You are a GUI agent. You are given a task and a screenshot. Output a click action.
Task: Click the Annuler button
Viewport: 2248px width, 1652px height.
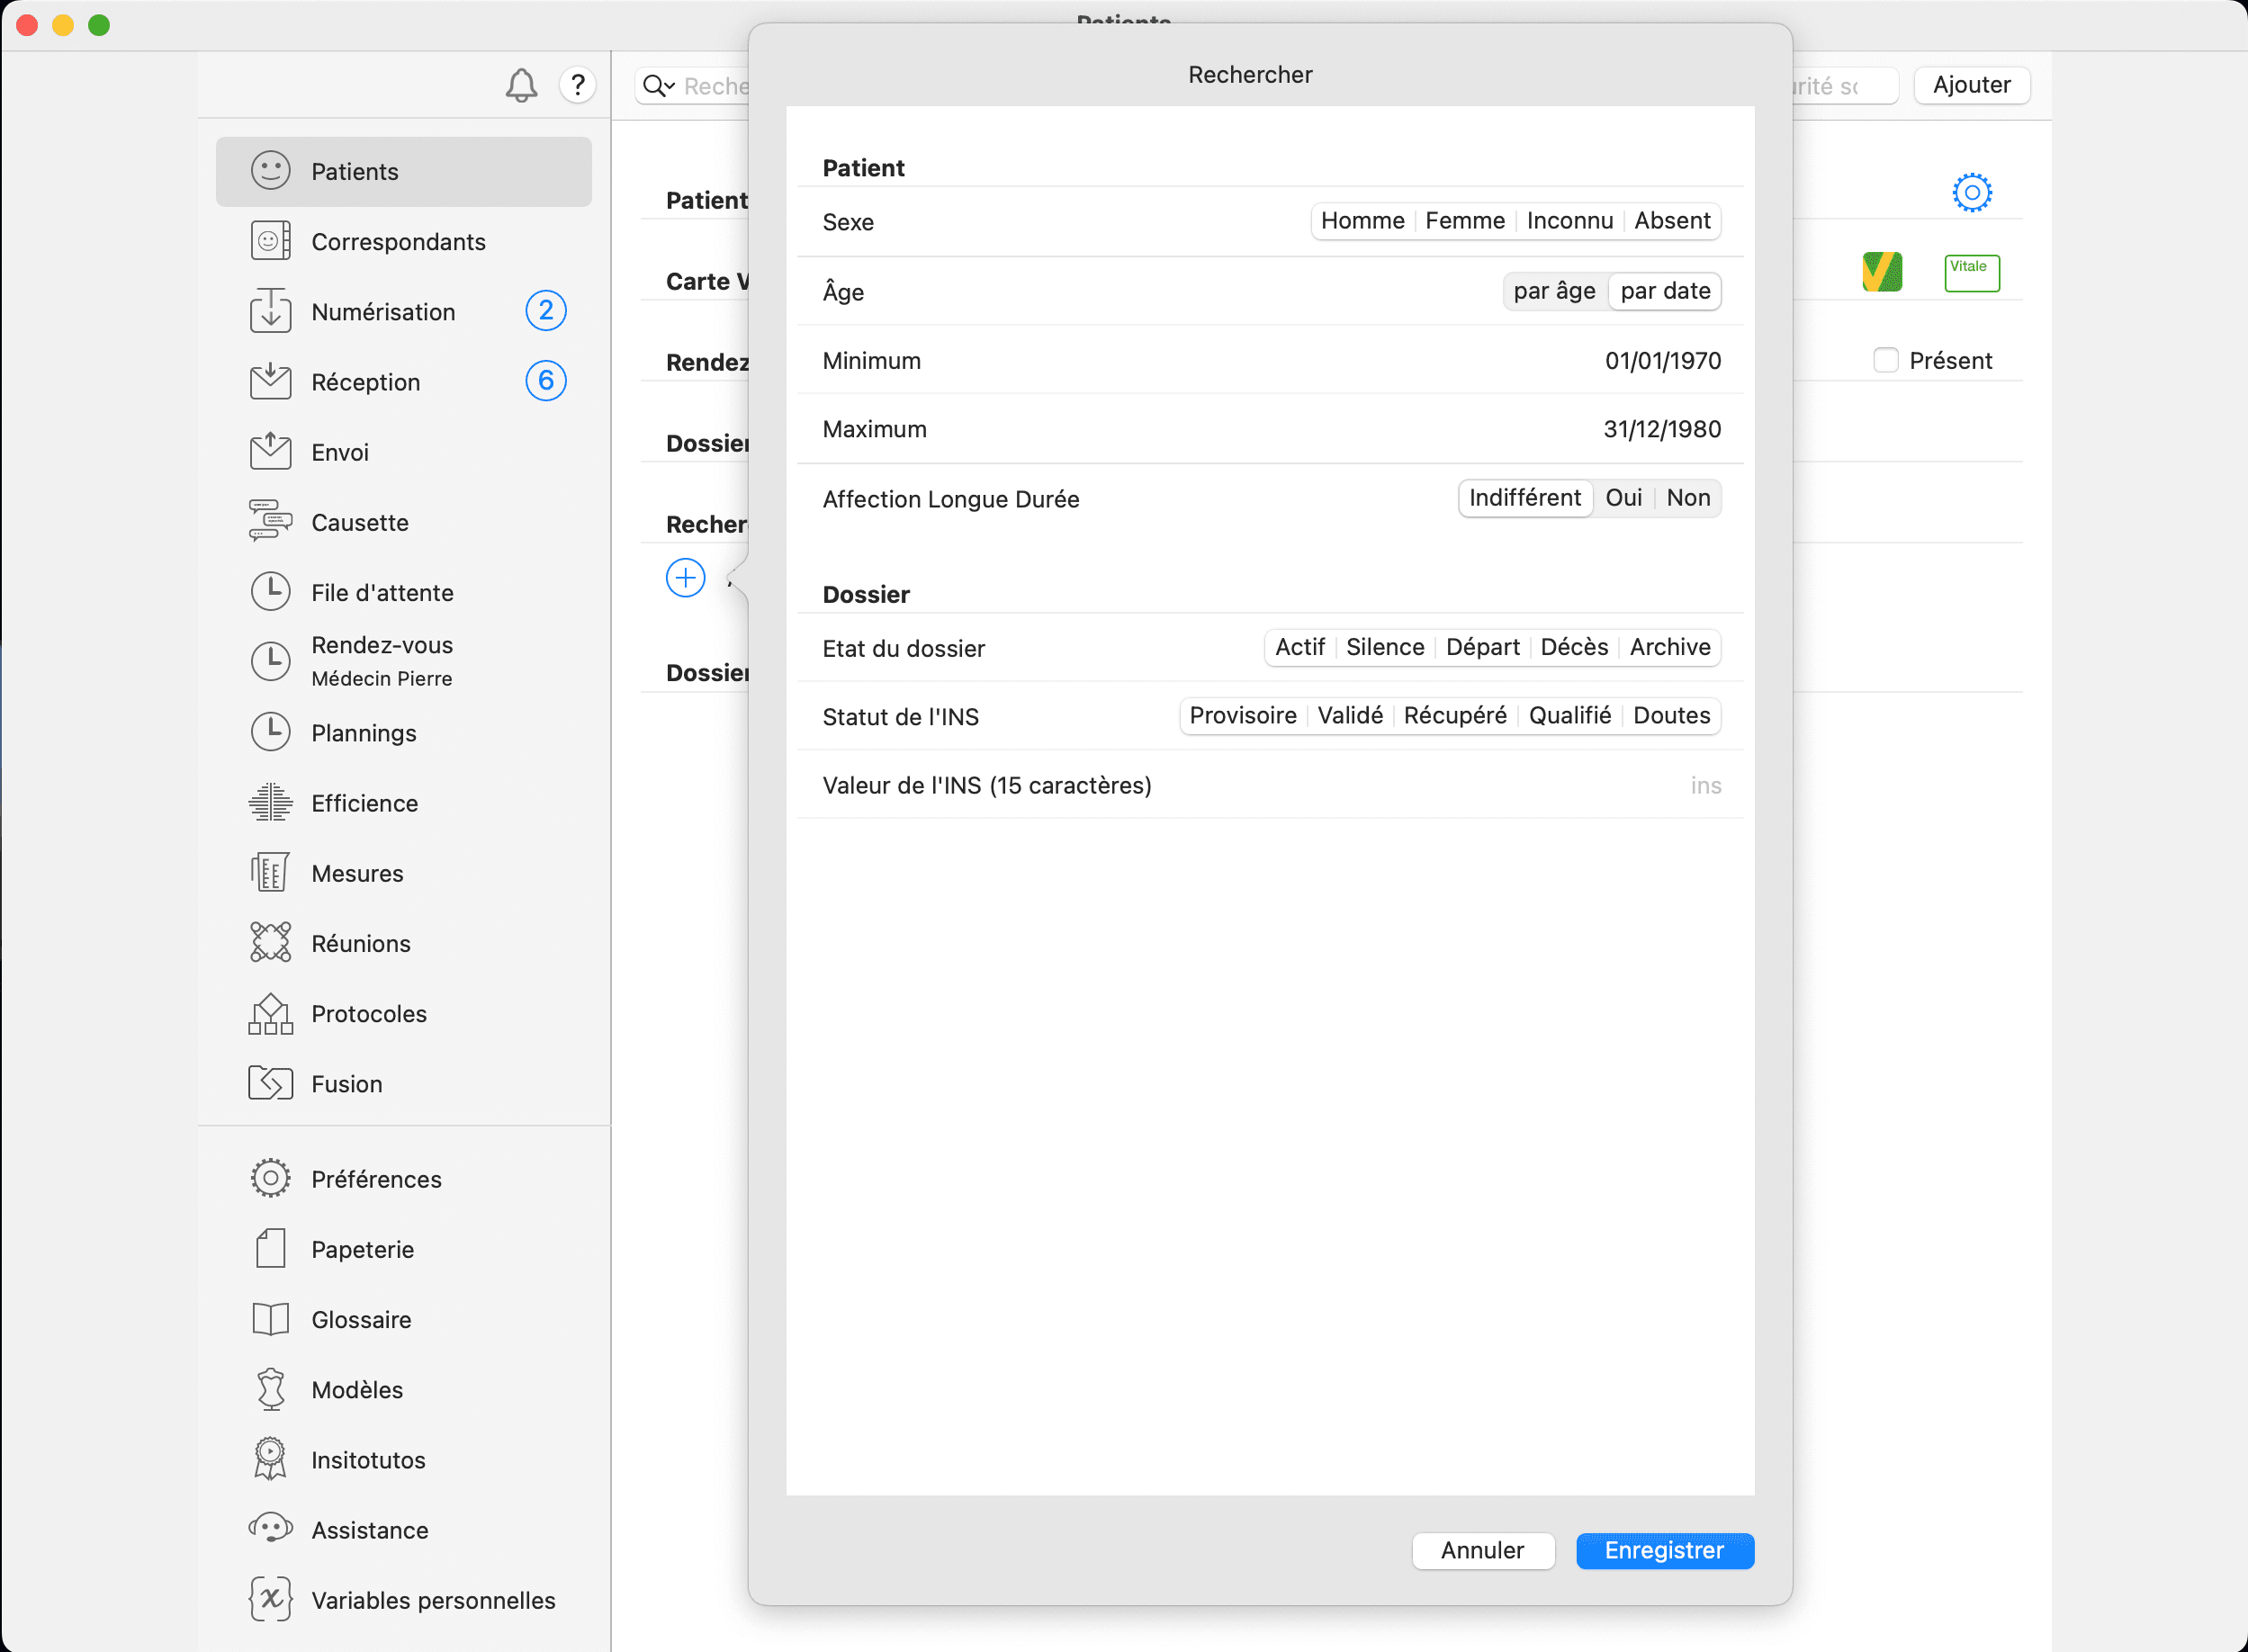1482,1550
